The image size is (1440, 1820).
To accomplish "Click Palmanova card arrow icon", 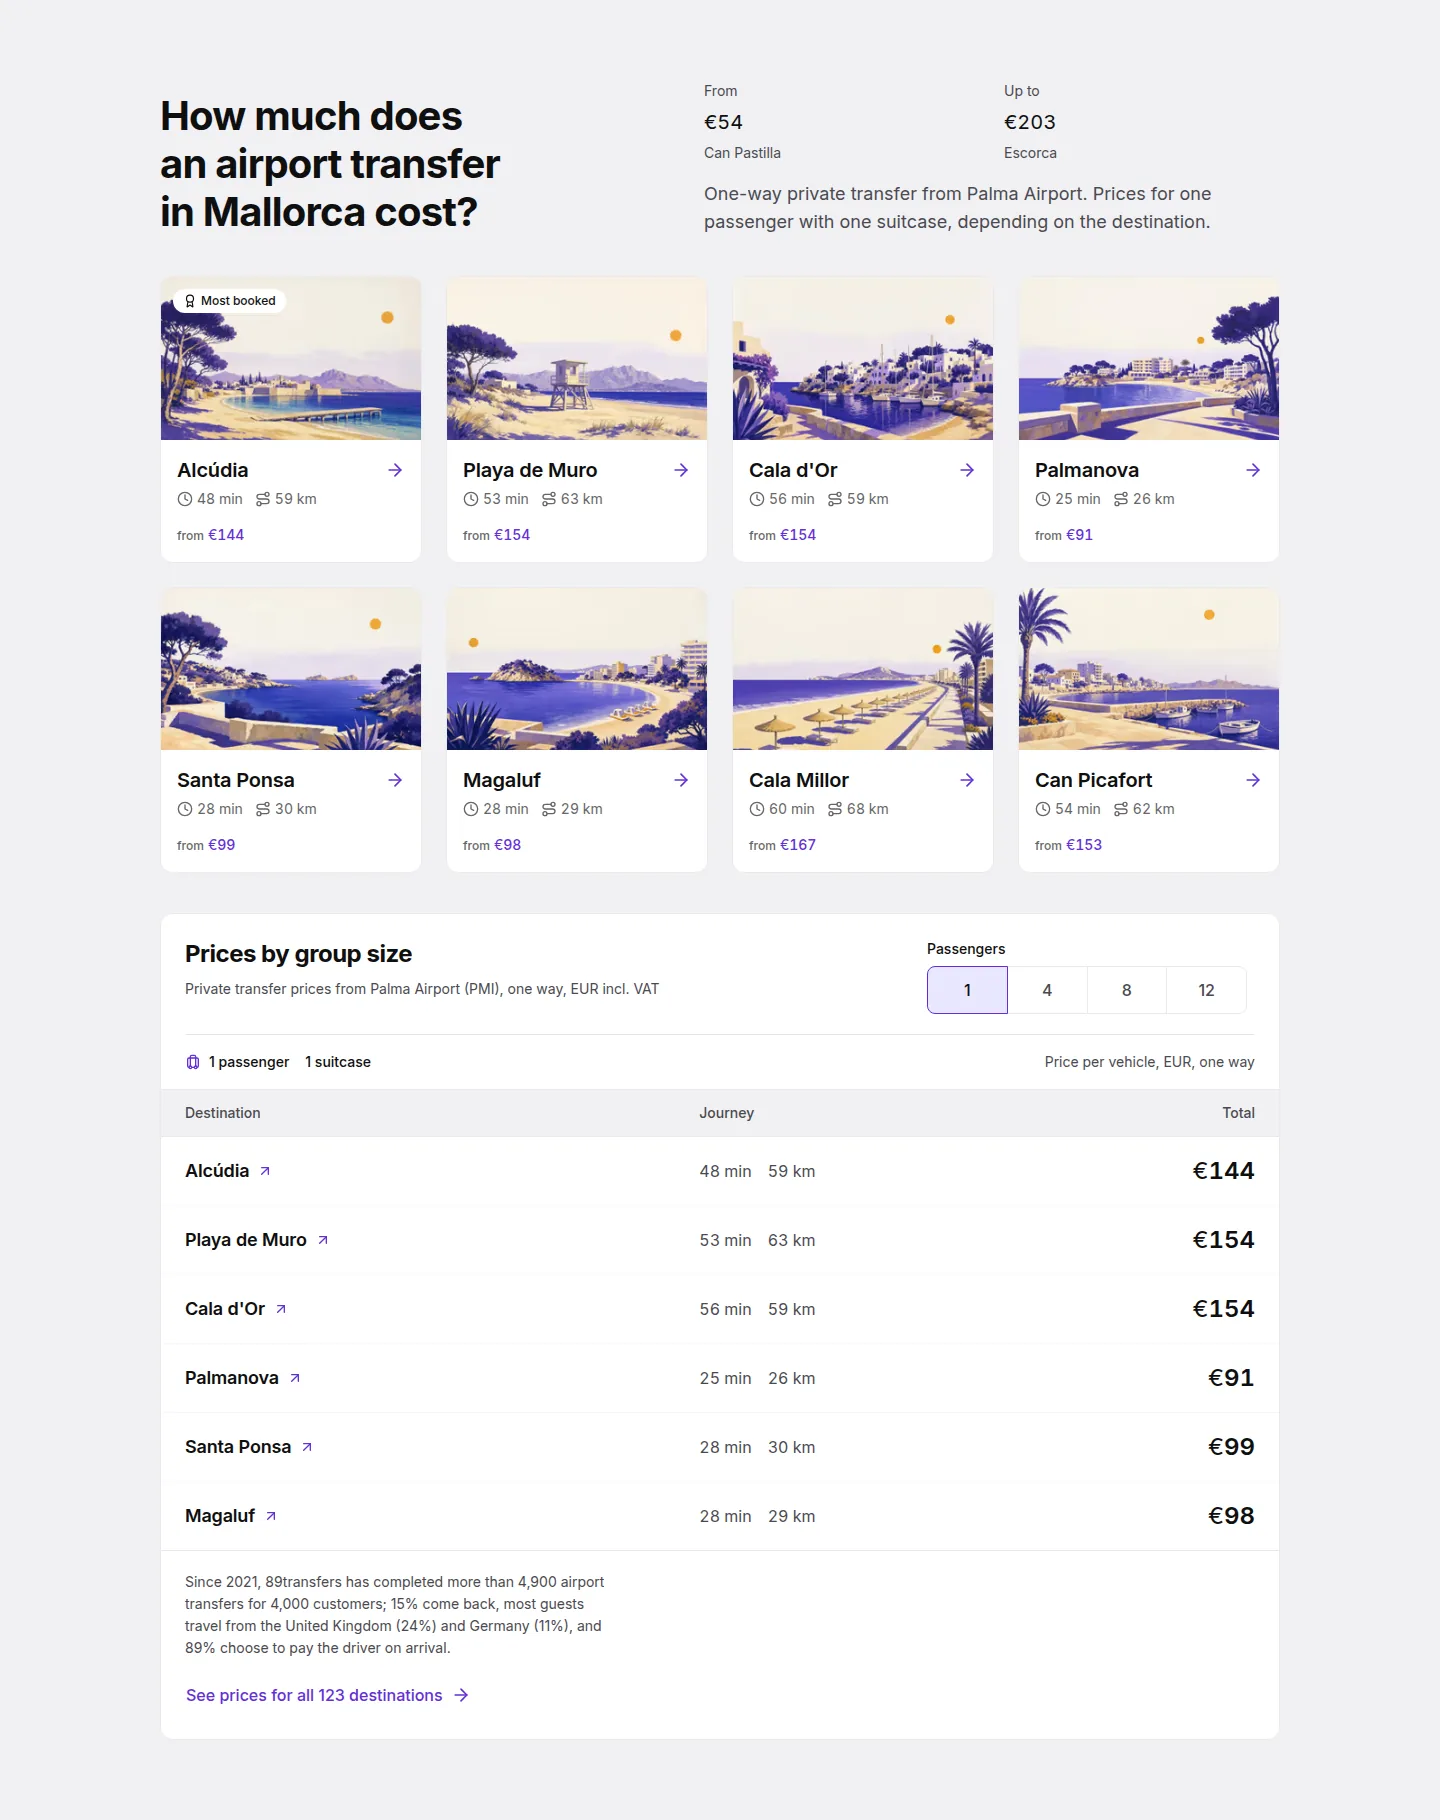I will click(1253, 470).
